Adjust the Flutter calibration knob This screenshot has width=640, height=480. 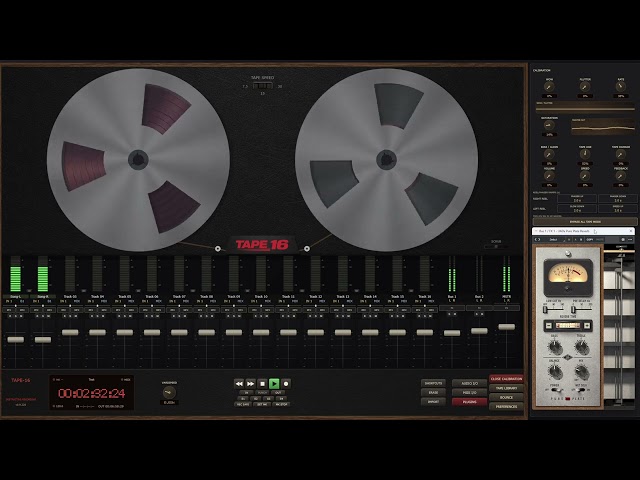585,87
